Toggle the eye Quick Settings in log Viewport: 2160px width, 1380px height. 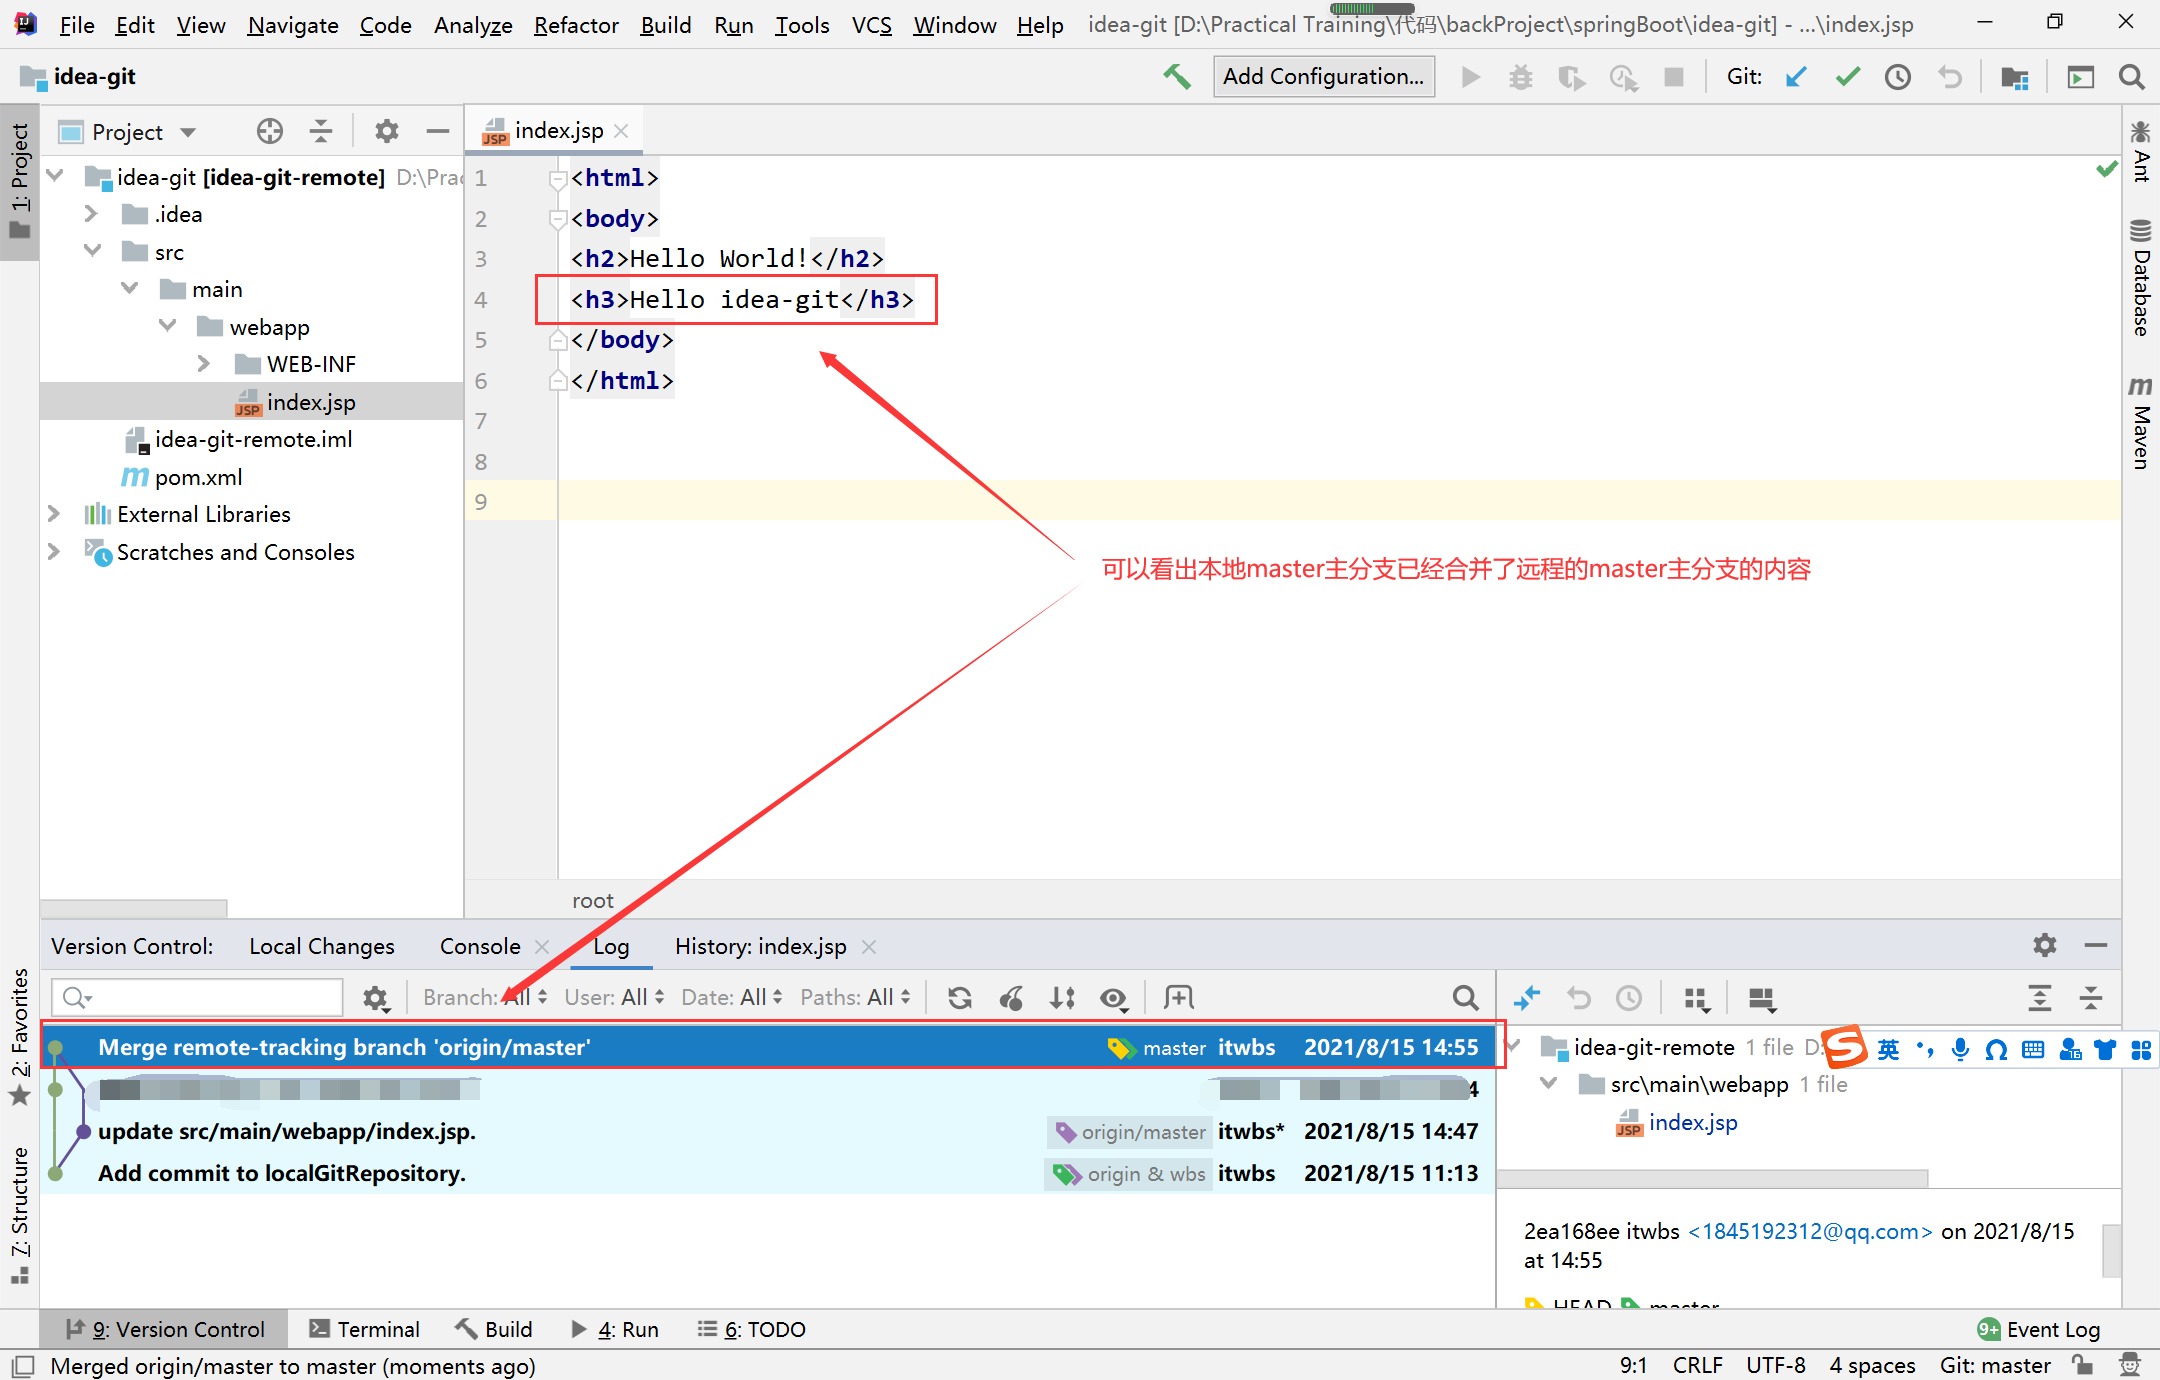pos(1114,998)
